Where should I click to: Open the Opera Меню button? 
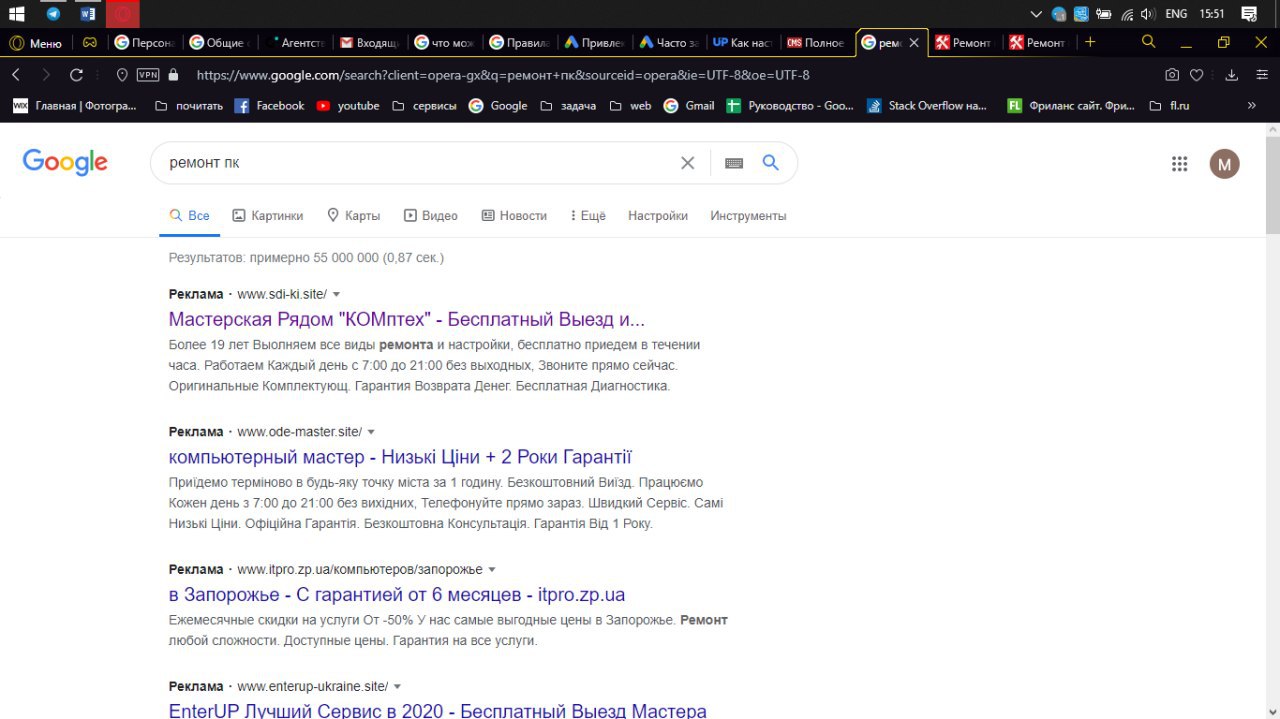(36, 43)
